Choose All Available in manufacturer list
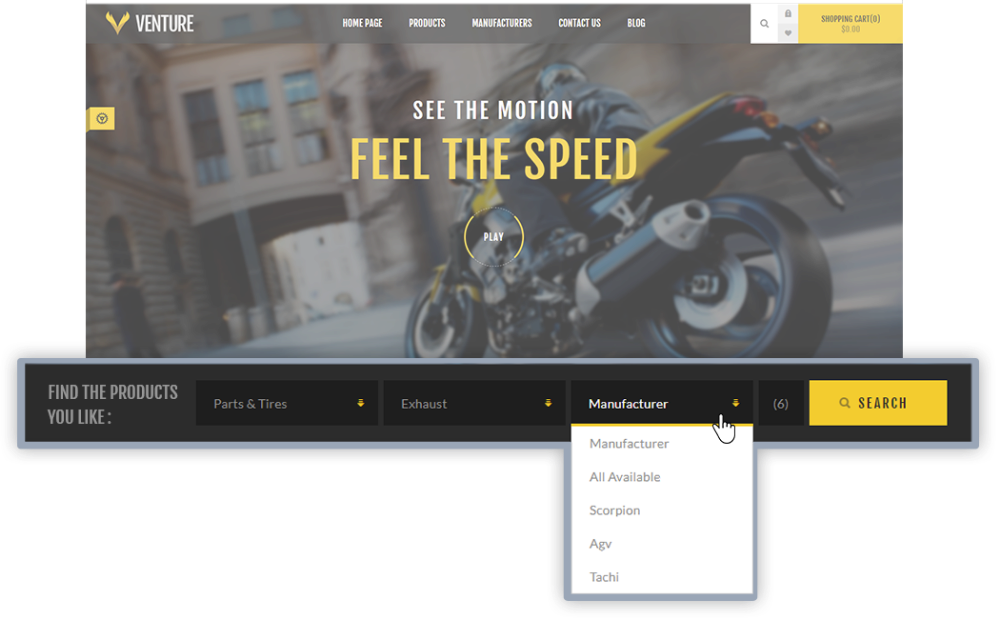The image size is (1000, 619). [x=625, y=477]
